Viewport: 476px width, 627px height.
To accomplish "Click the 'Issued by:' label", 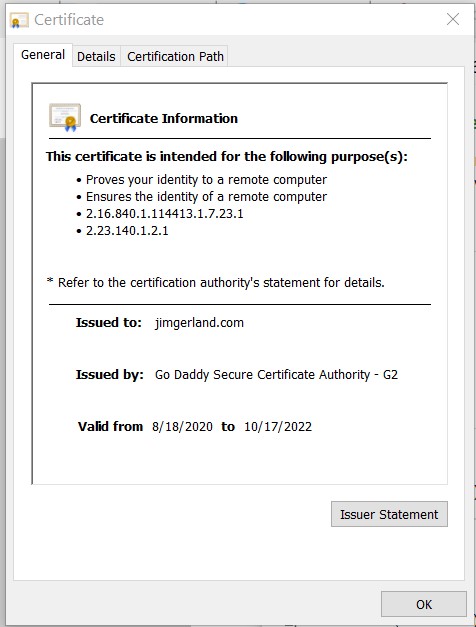I will 110,375.
